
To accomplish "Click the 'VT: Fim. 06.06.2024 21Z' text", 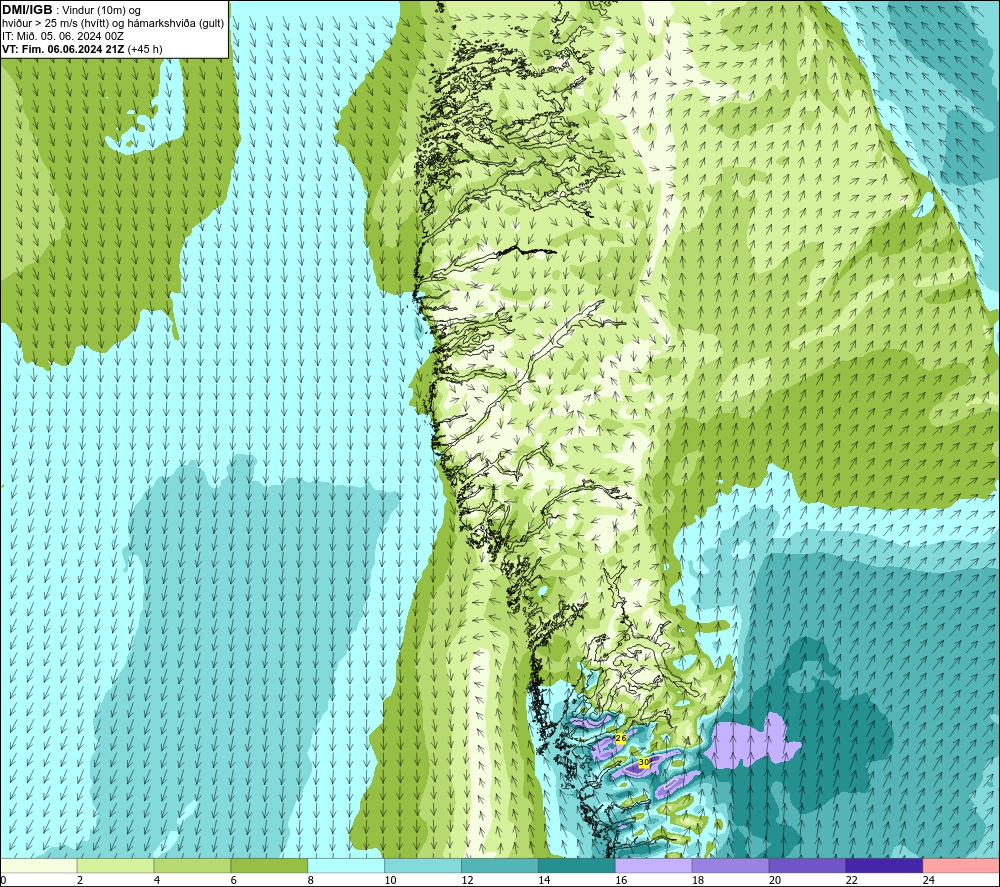I will tap(63, 49).
